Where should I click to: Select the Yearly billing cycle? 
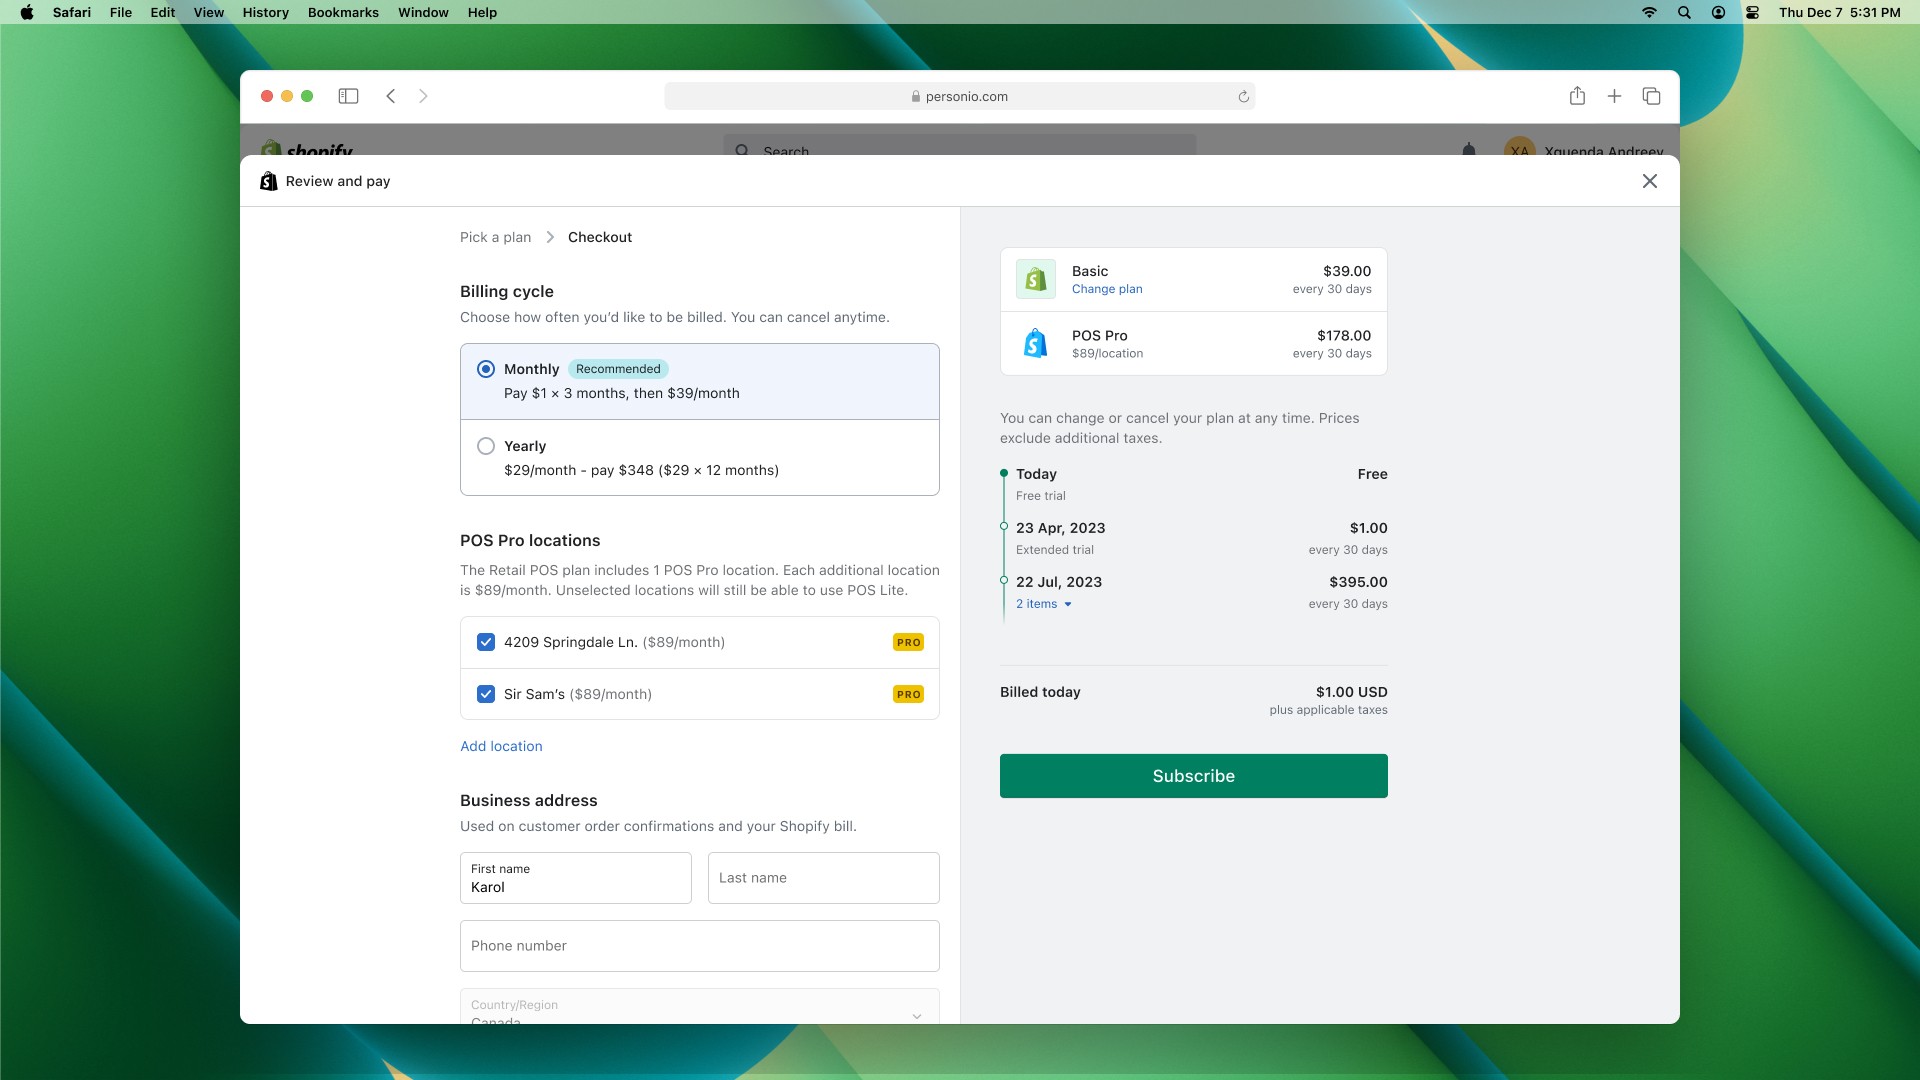coord(486,446)
